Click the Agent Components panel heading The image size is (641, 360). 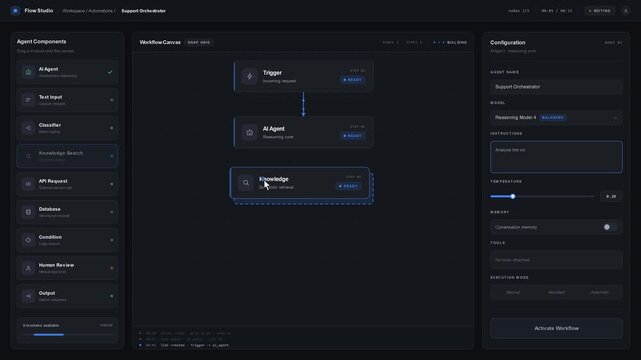pos(41,42)
